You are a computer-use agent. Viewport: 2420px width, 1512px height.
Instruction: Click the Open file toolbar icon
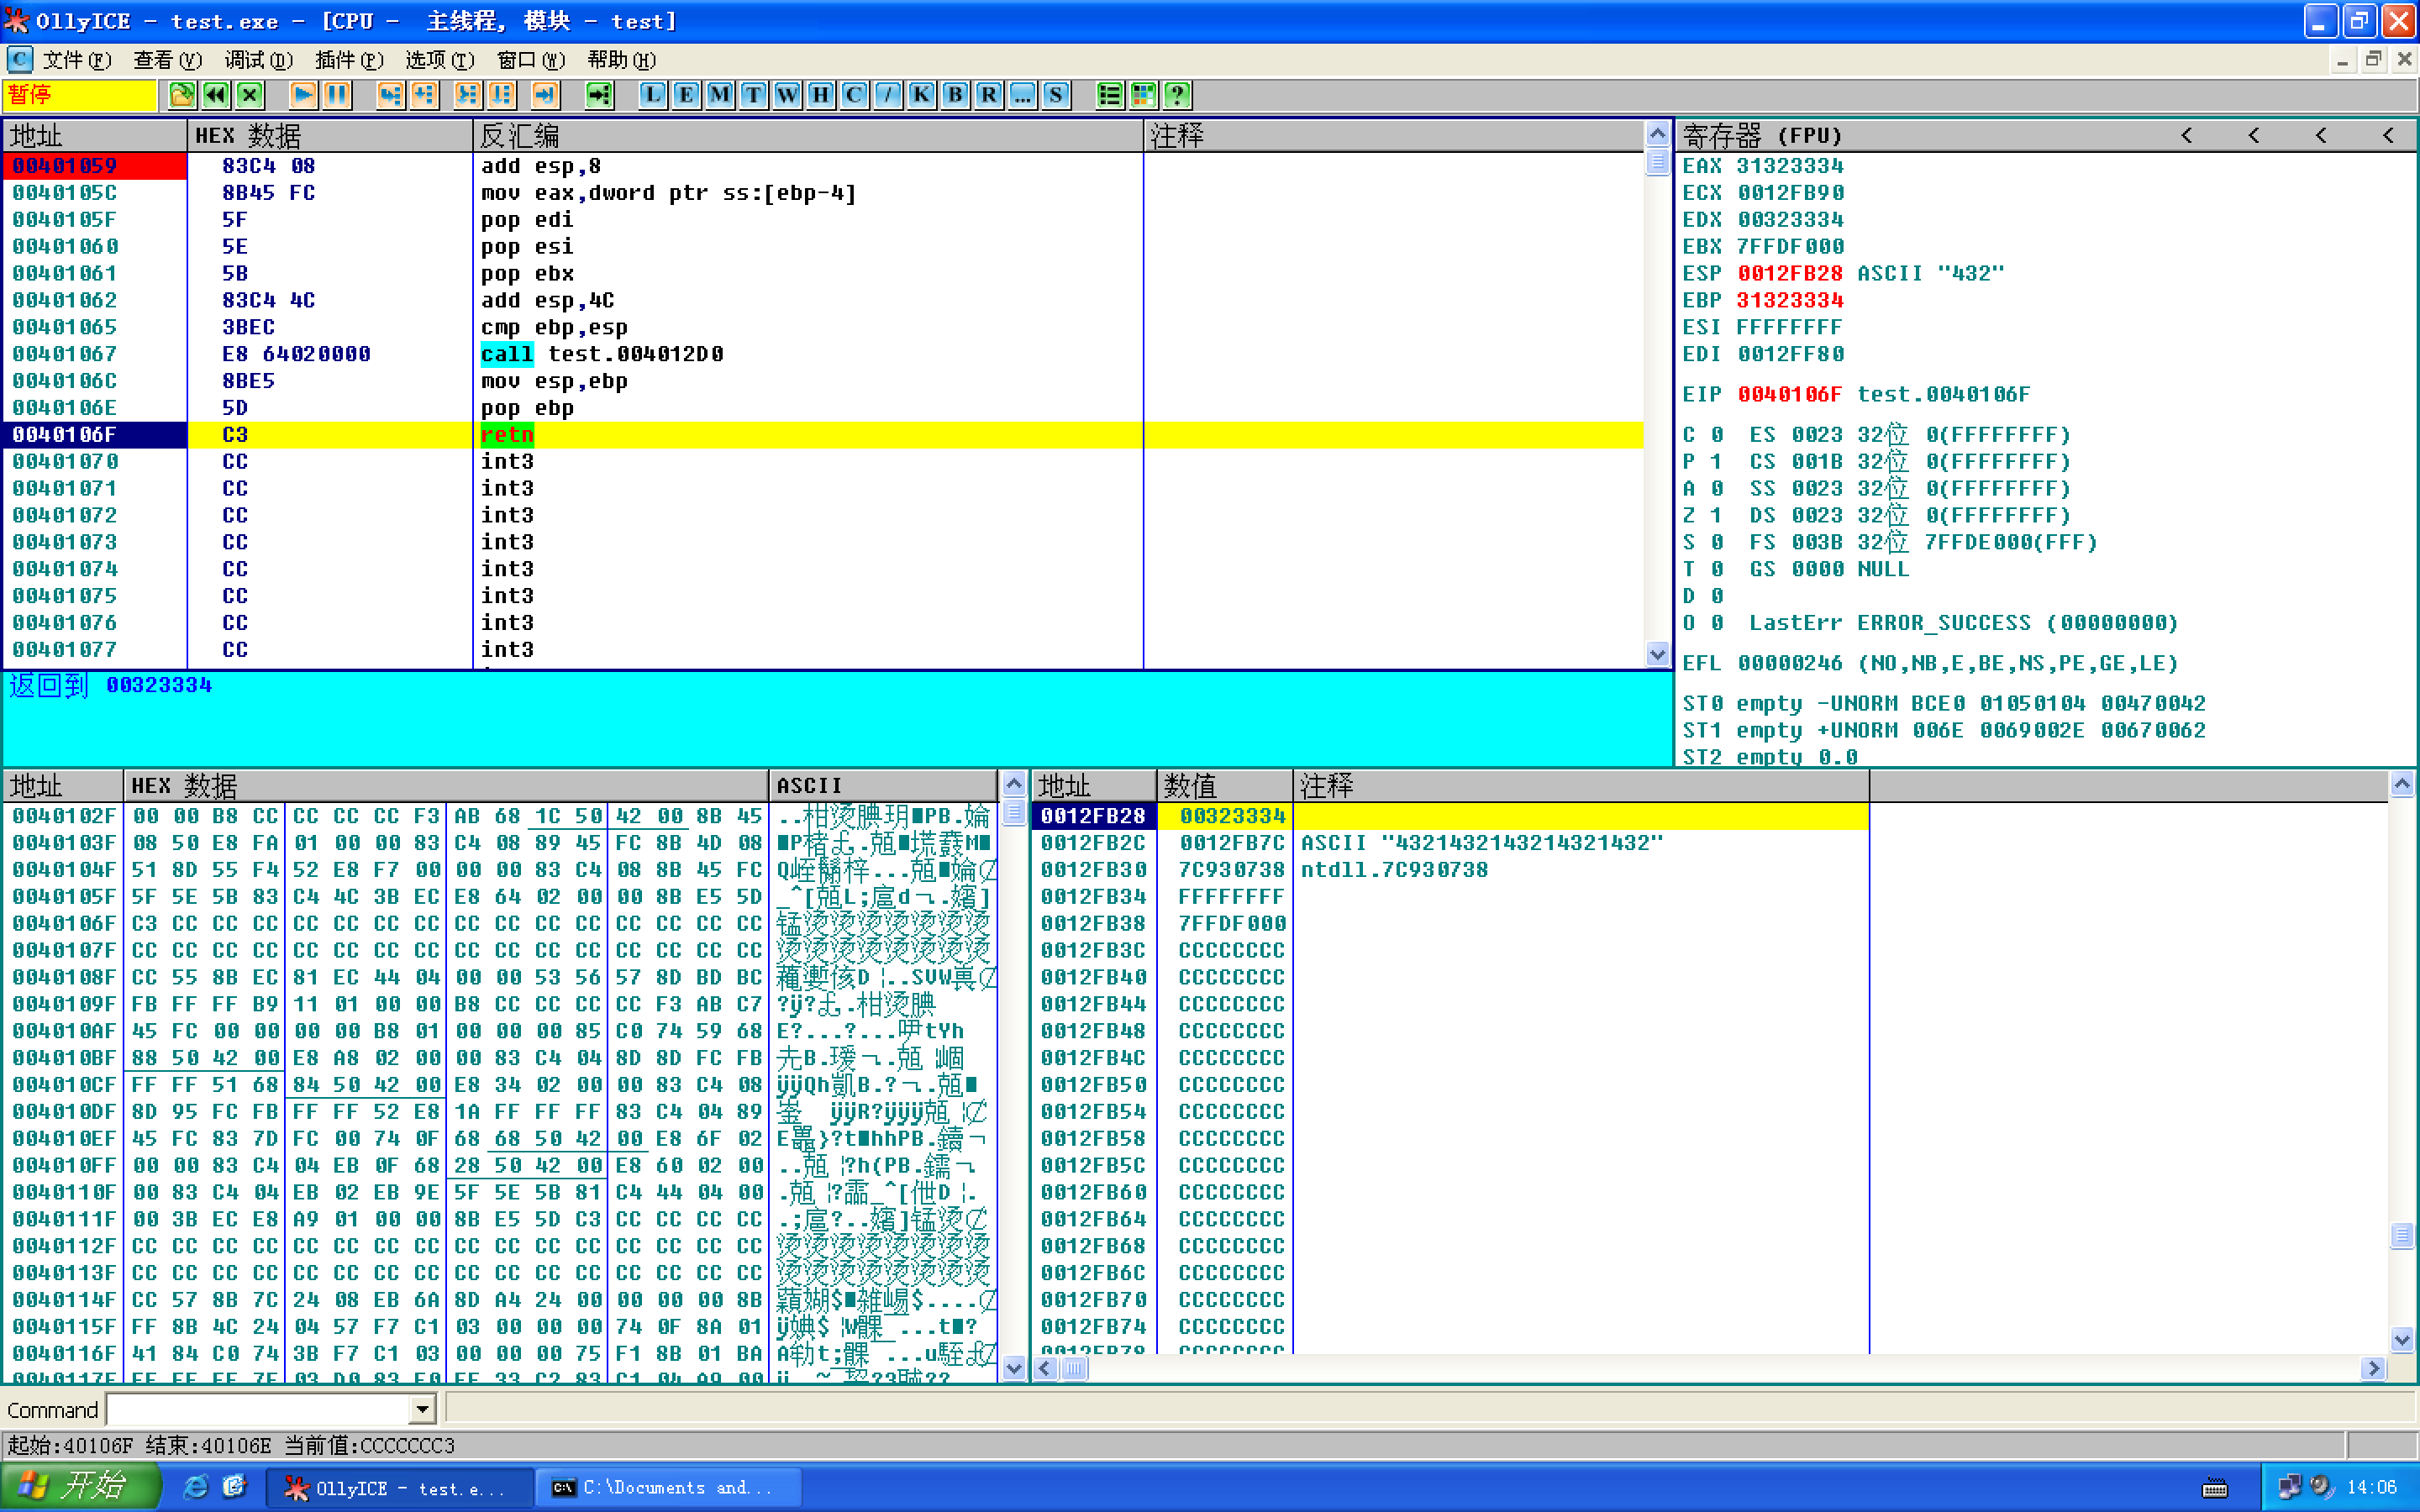182,95
